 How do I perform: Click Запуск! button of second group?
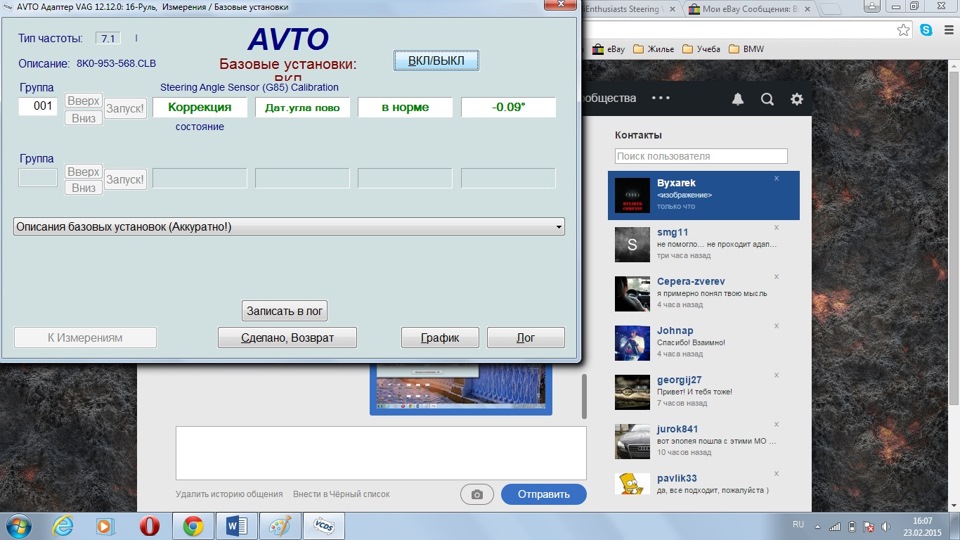coord(125,179)
